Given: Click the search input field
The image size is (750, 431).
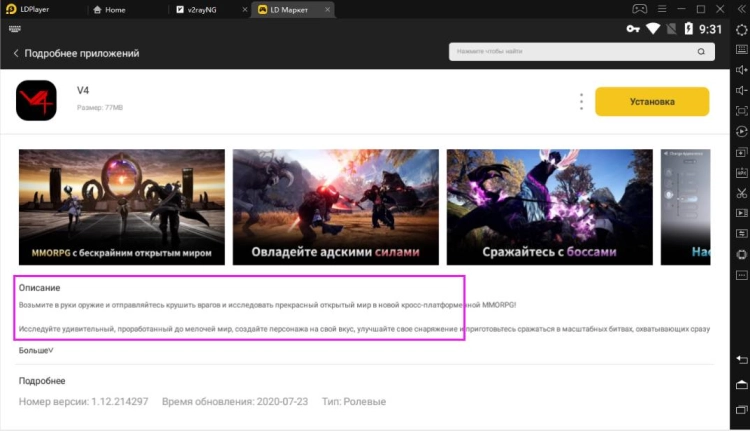Looking at the screenshot, I should 582,52.
